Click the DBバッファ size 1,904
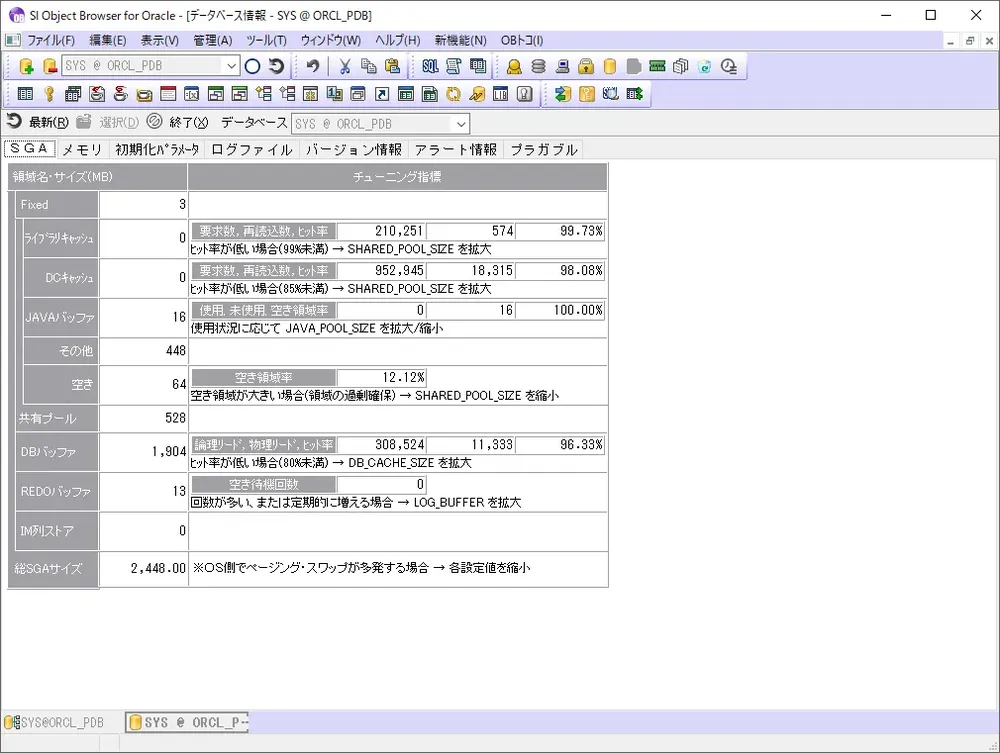The width and height of the screenshot is (1000, 753). [x=143, y=452]
